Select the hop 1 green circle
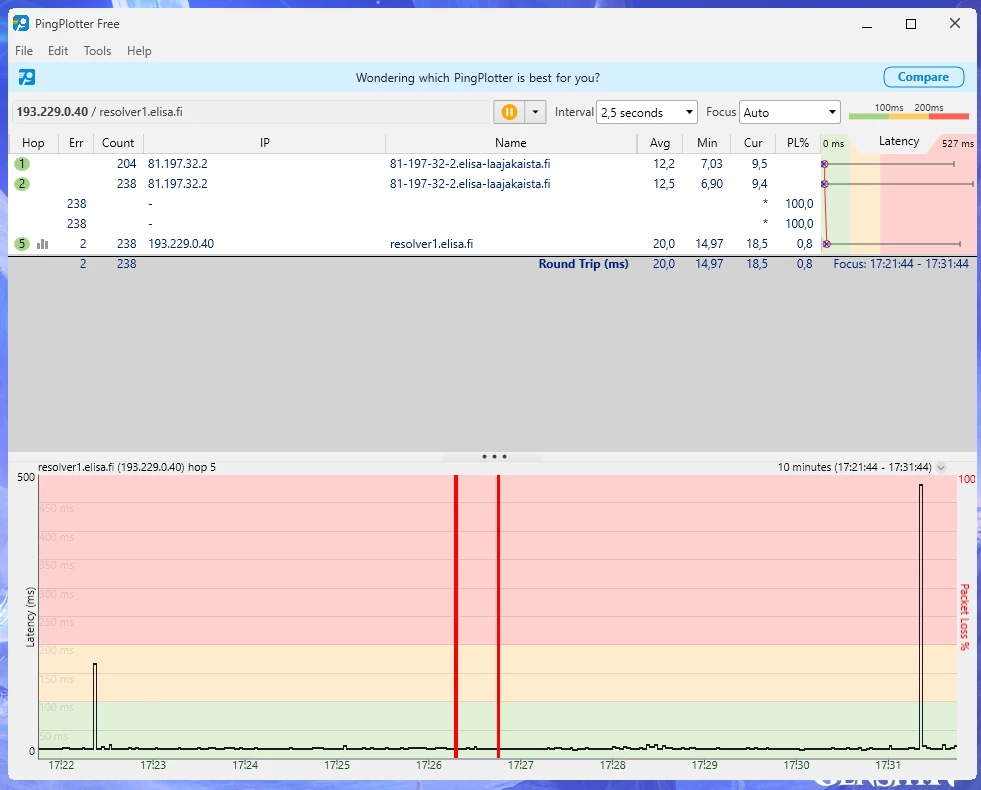 (22, 164)
